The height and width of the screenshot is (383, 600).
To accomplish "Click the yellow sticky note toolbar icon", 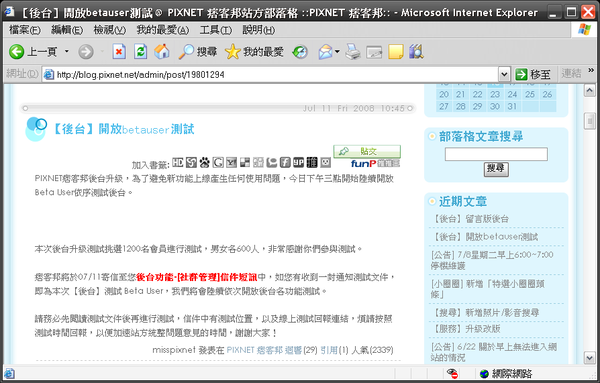I will [396, 52].
